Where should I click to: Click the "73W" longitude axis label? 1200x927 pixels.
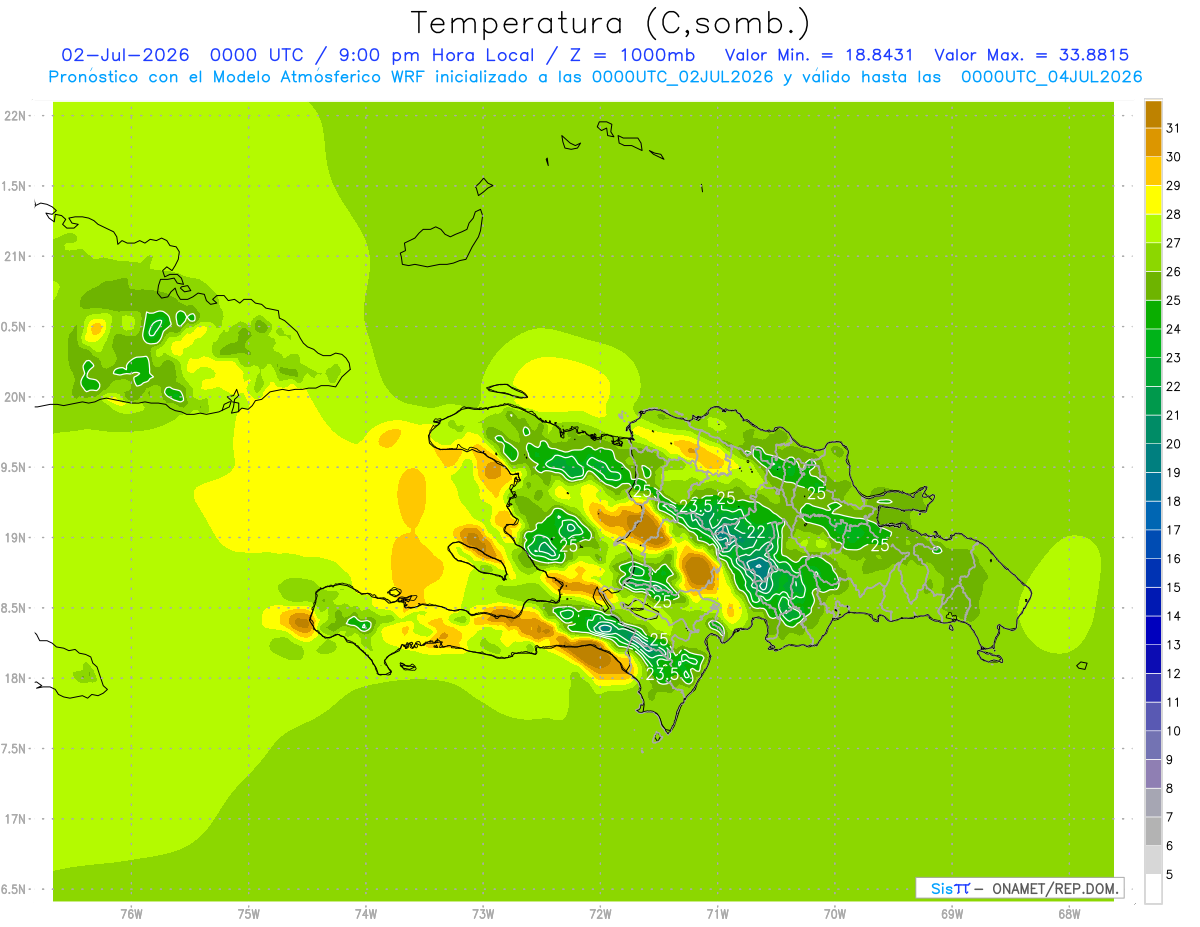click(x=483, y=914)
